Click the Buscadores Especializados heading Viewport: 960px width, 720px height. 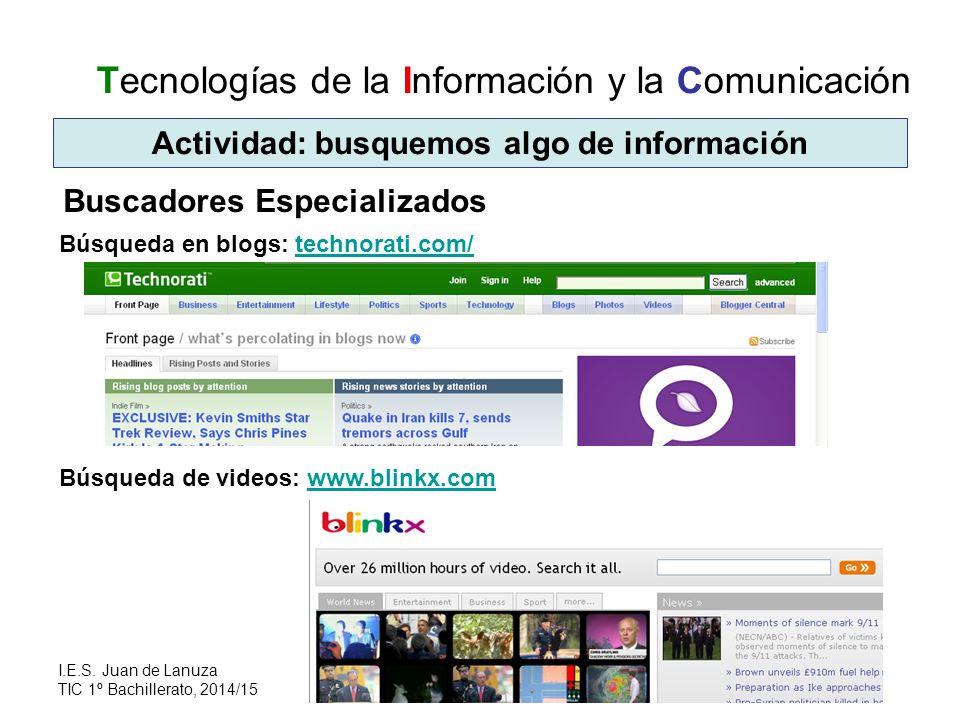[275, 201]
